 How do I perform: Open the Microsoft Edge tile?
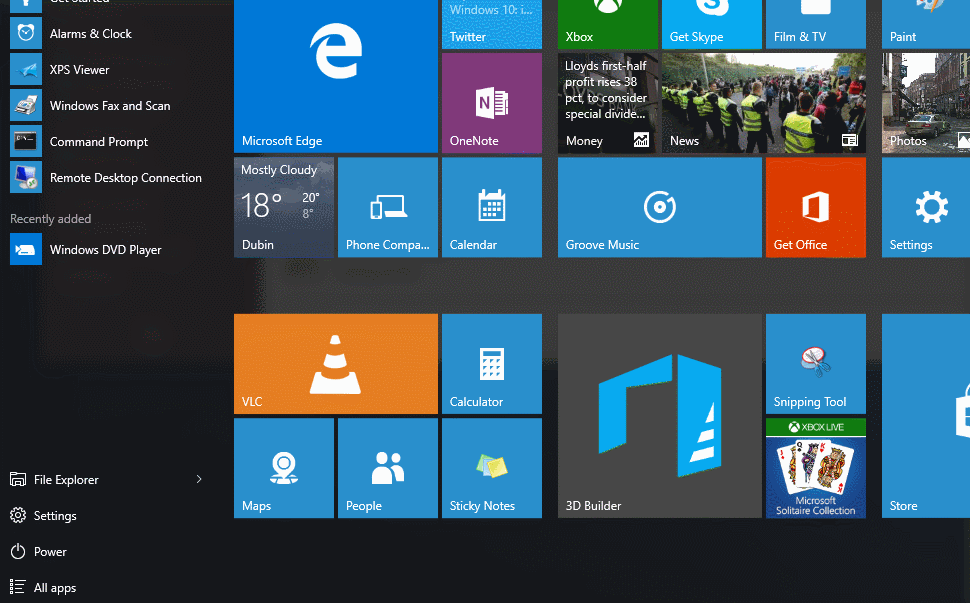click(335, 76)
